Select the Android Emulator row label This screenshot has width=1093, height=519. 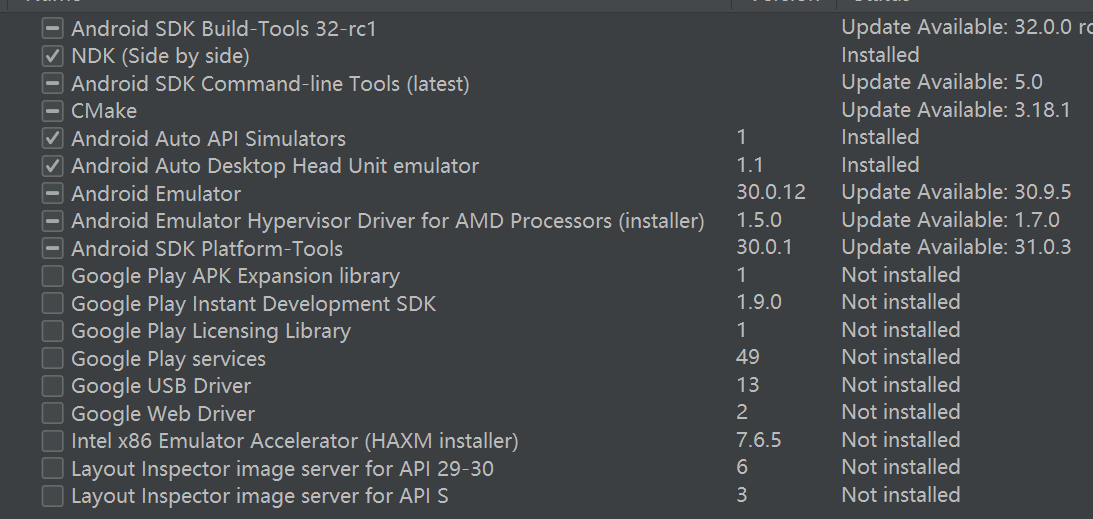156,194
